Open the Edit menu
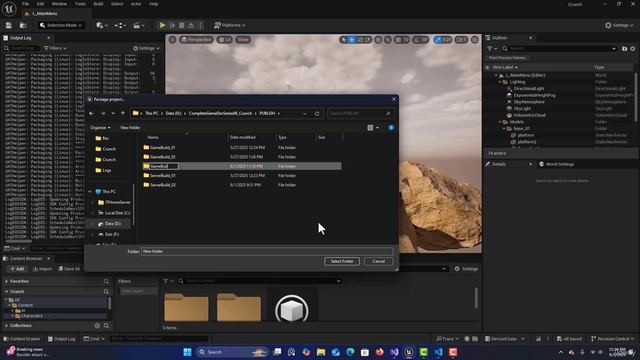The height and width of the screenshot is (360, 640). point(40,4)
